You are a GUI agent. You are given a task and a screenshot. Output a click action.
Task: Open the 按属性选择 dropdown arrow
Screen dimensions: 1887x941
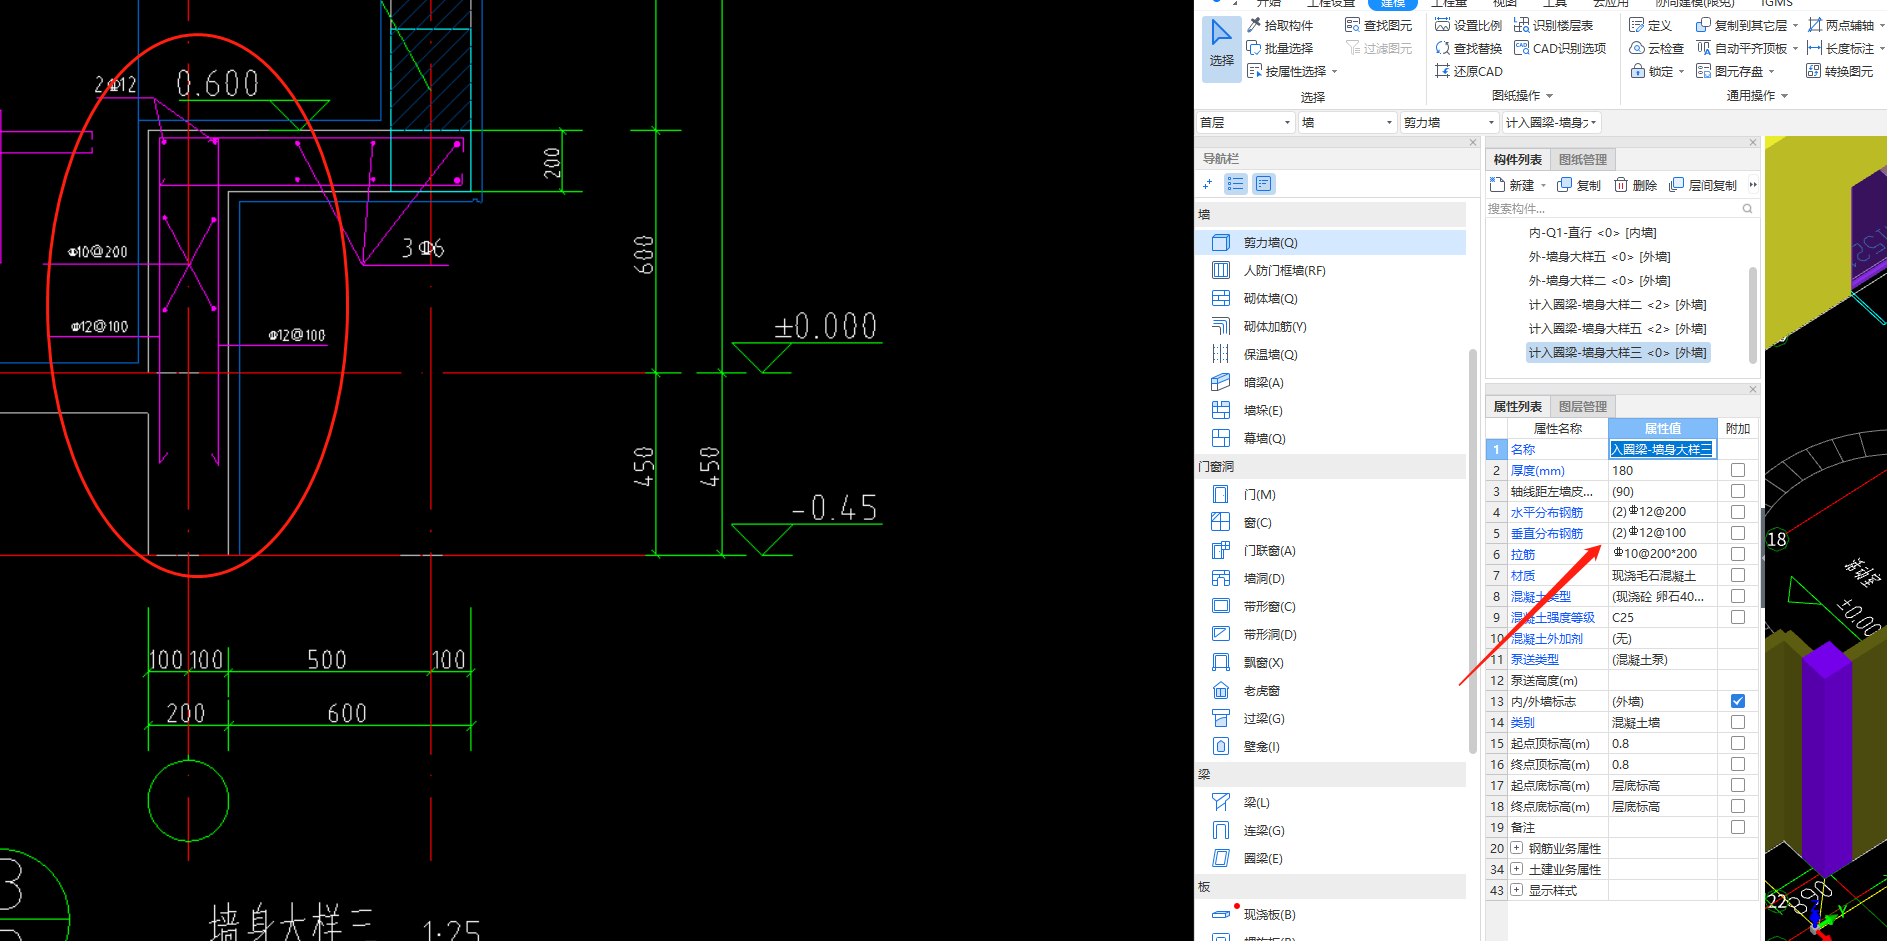pyautogui.click(x=1334, y=72)
